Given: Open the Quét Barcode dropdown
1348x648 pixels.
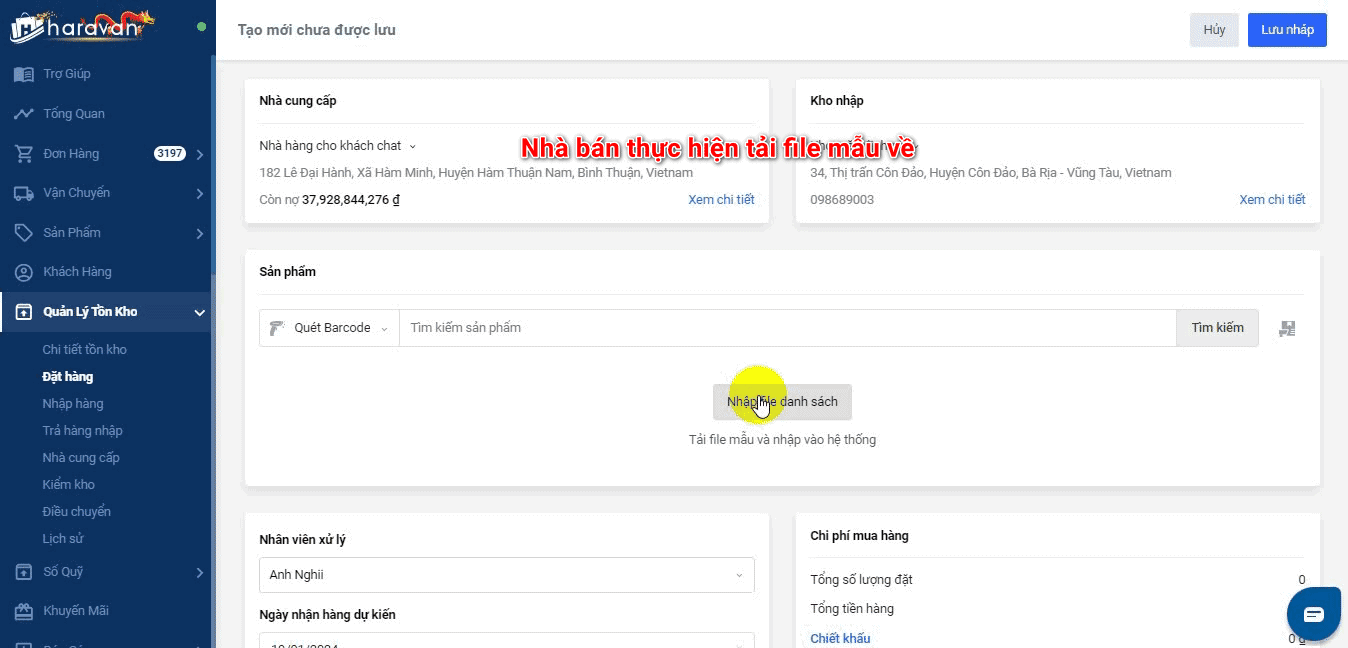Looking at the screenshot, I should click(329, 328).
